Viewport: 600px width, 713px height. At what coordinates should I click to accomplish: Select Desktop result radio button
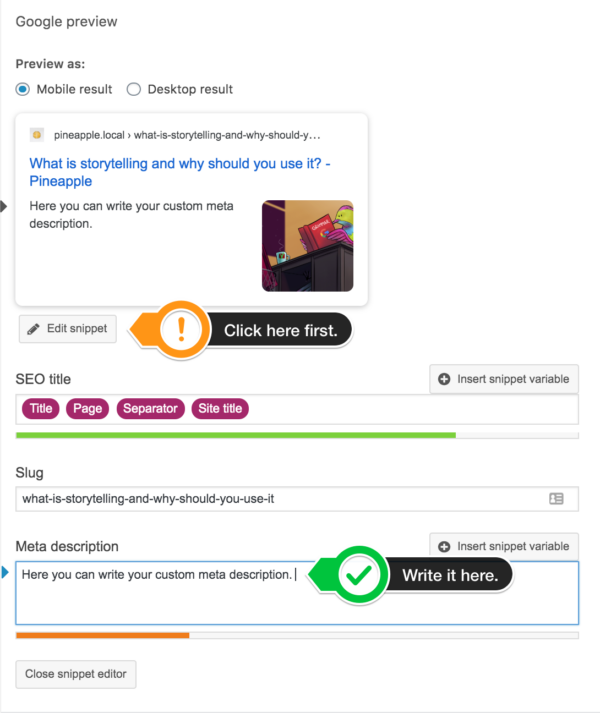coord(134,89)
